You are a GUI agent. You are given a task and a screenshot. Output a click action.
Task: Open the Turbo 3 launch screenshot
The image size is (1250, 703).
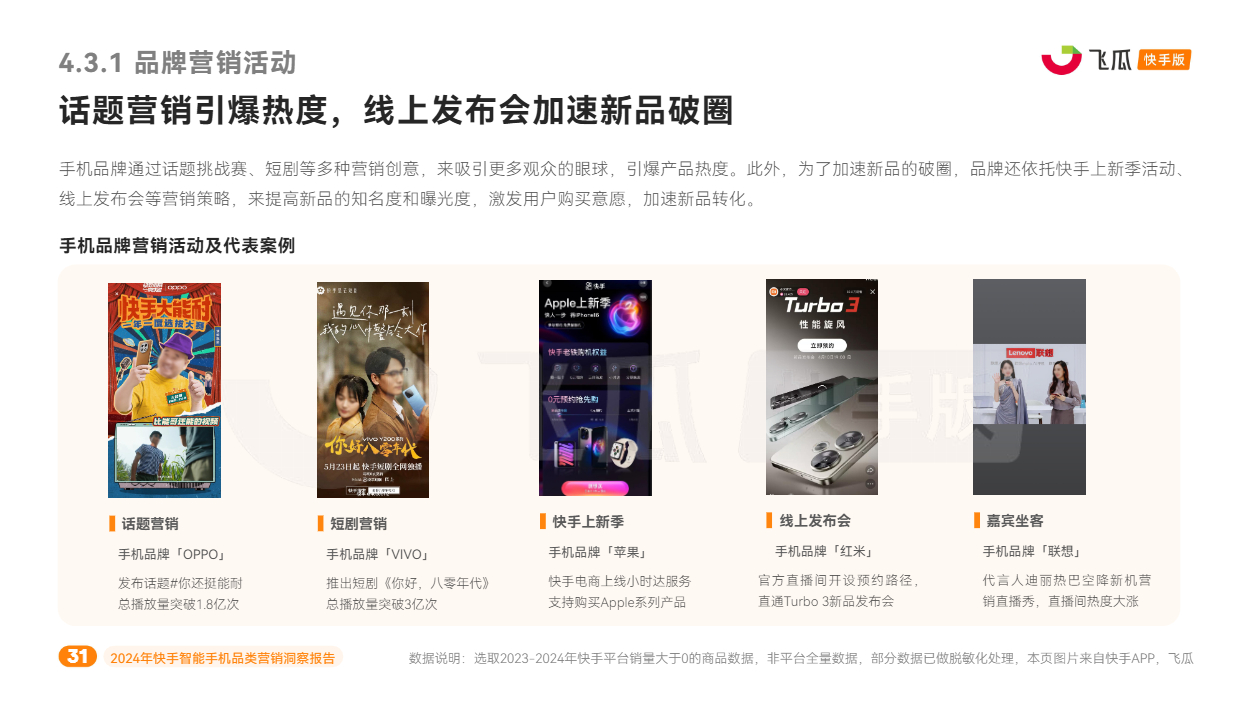(x=822, y=387)
